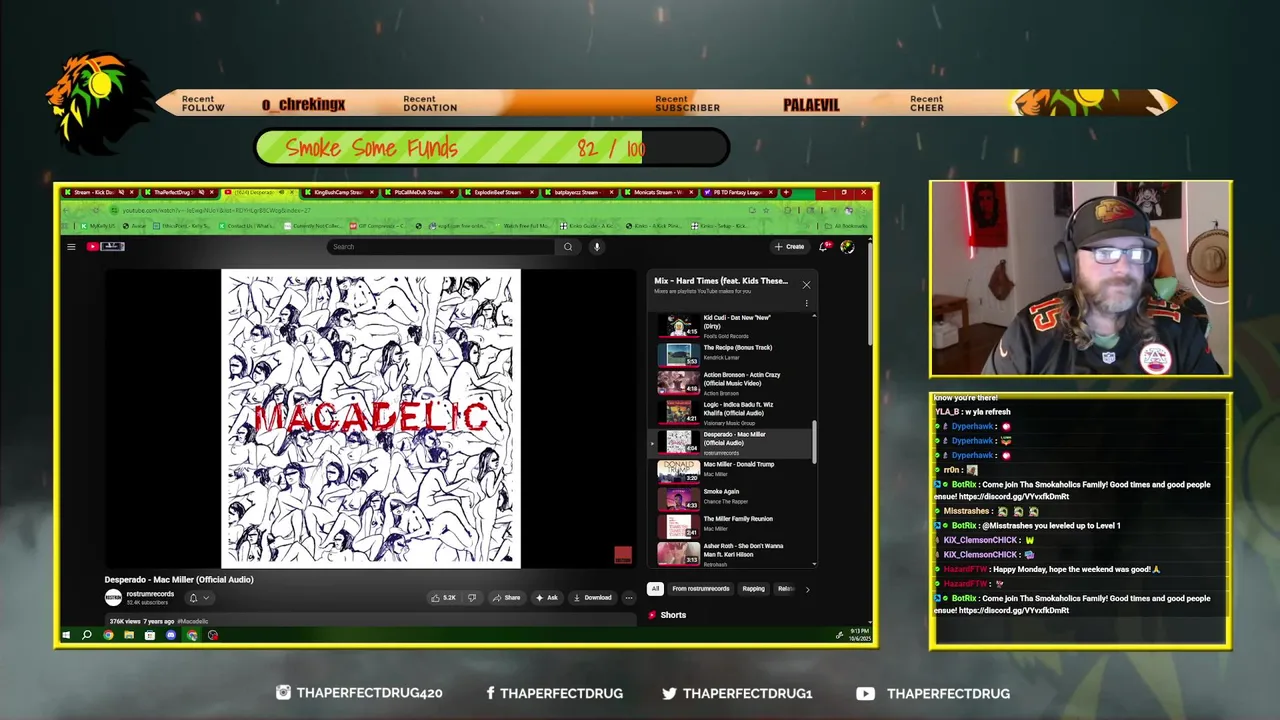Switch to the Monicats Stream tab

[x=660, y=192]
